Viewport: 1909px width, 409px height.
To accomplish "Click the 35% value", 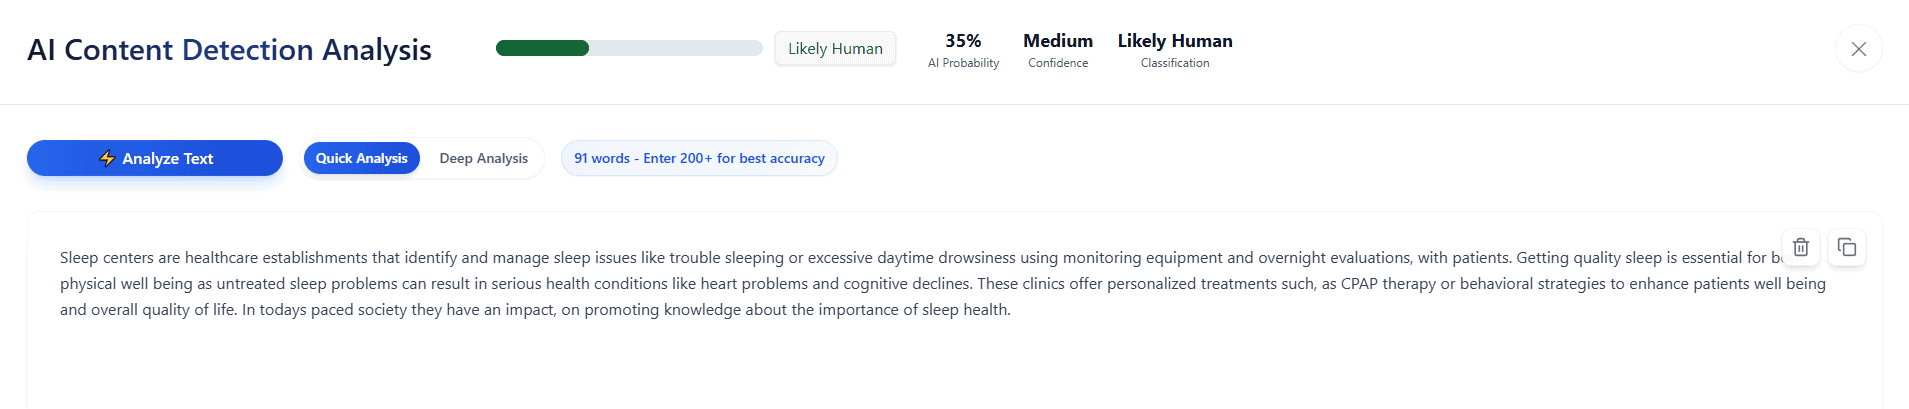I will pyautogui.click(x=963, y=41).
